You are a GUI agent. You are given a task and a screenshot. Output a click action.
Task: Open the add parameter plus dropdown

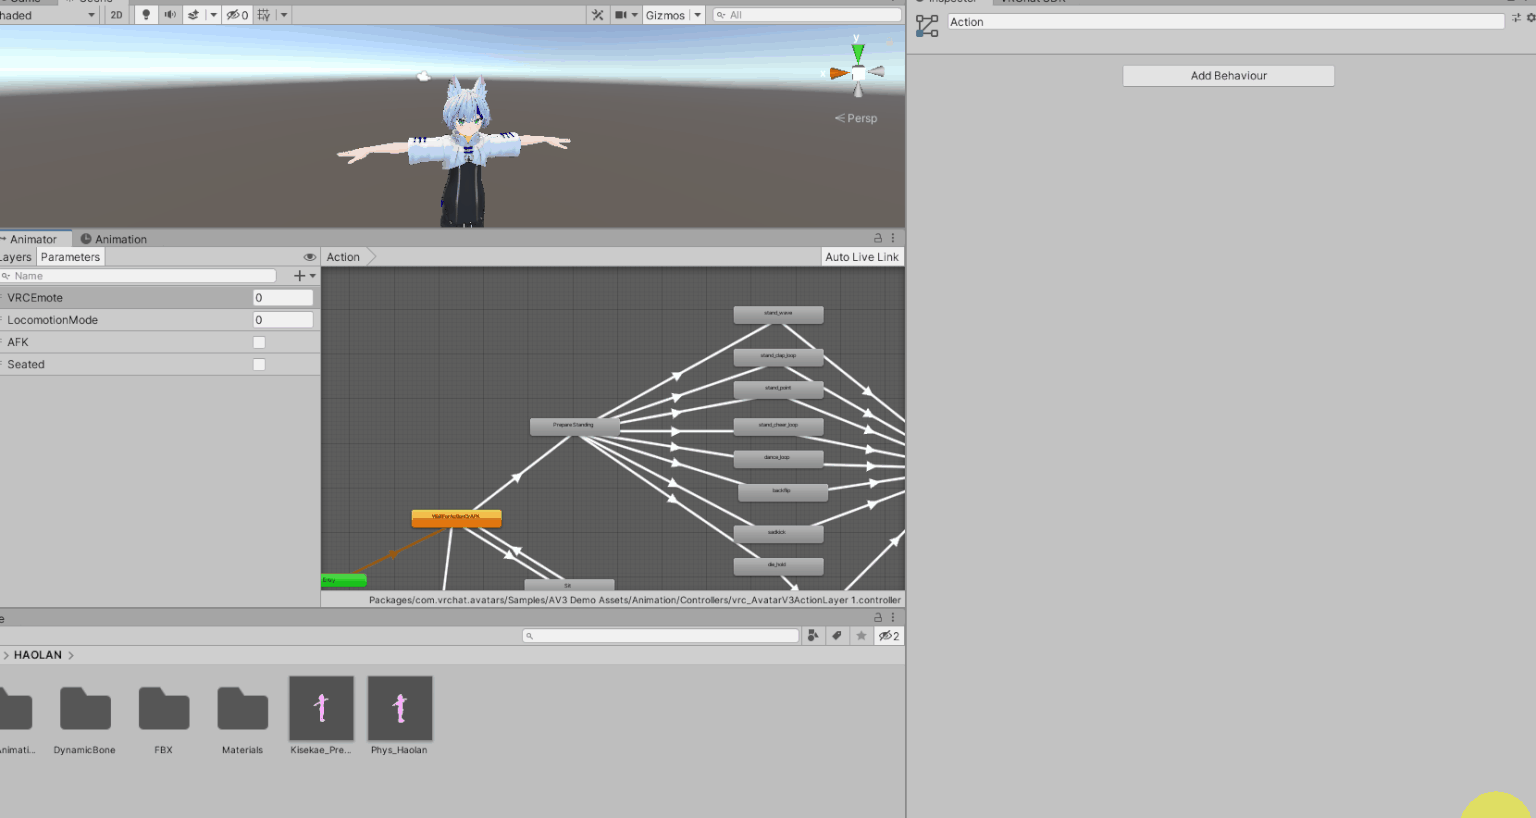[304, 276]
